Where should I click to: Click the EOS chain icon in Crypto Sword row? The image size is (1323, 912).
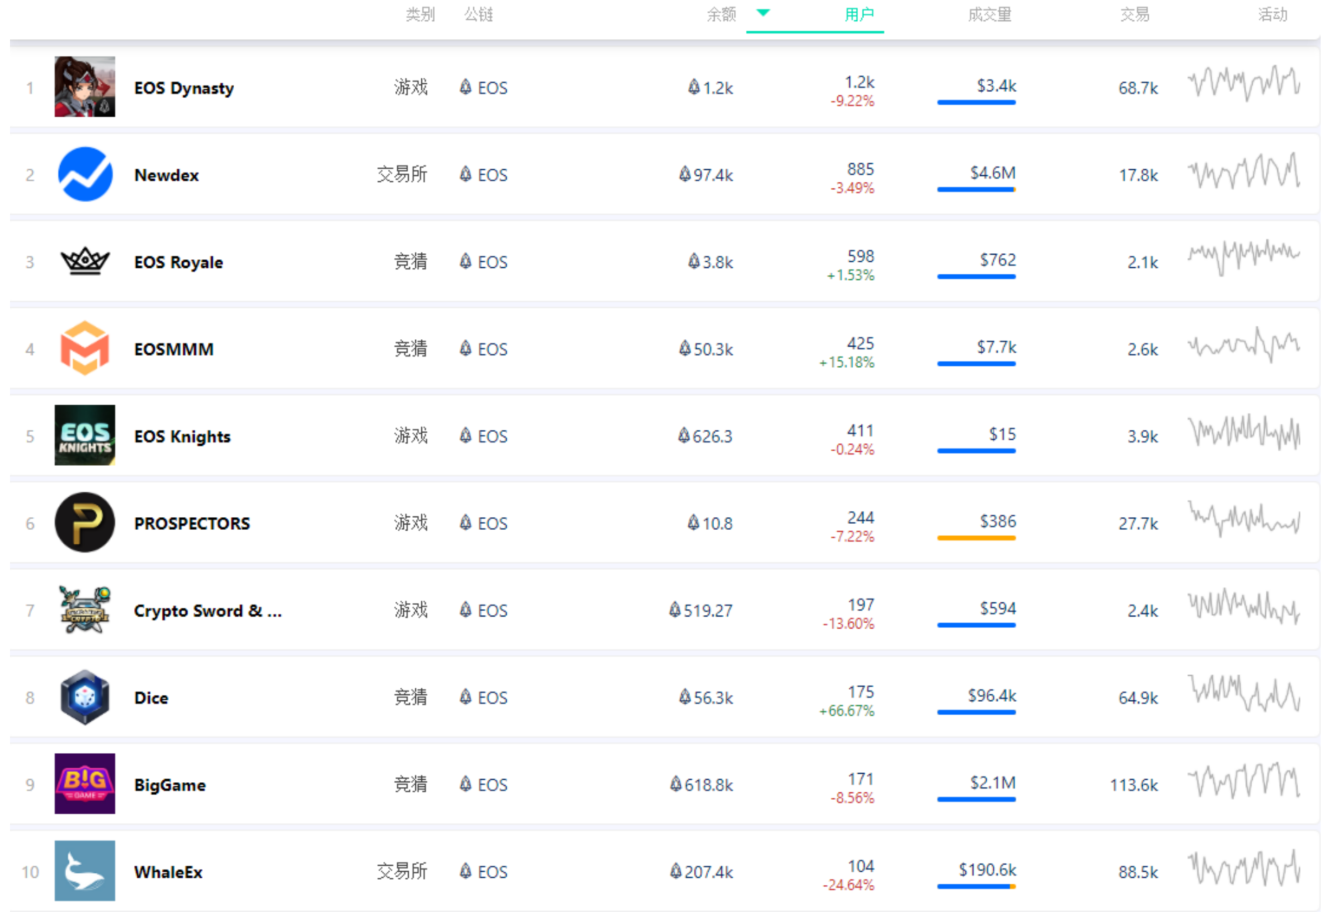pyautogui.click(x=465, y=610)
